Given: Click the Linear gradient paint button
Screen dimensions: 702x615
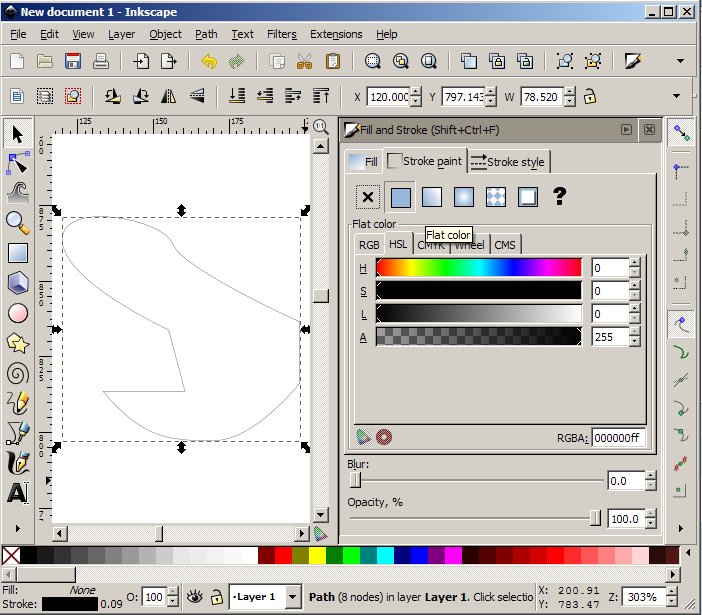Looking at the screenshot, I should click(x=431, y=197).
